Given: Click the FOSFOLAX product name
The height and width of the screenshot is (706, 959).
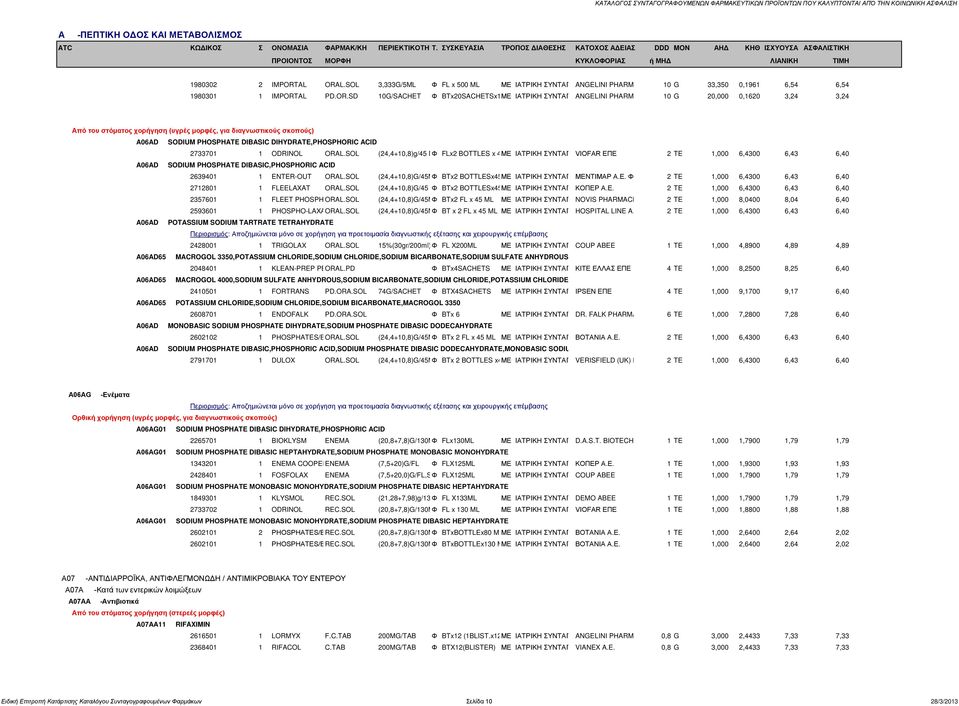Looking at the screenshot, I should tap(289, 475).
